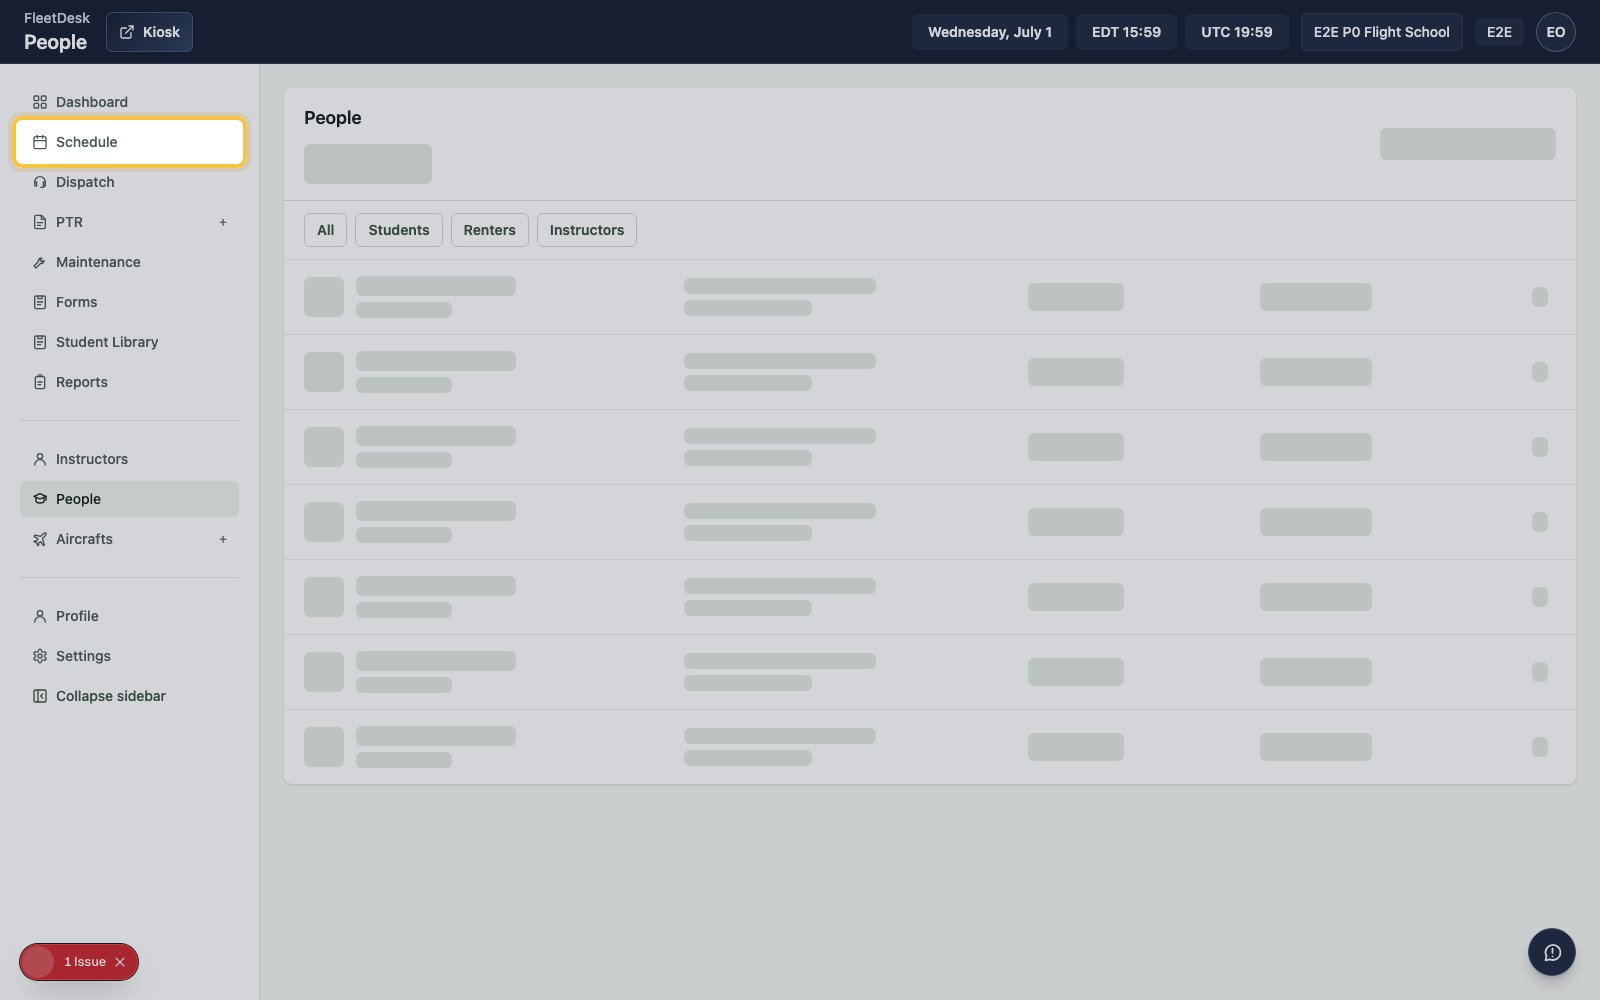Click the FleetDesk brand text
The image size is (1600, 1000).
click(57, 18)
